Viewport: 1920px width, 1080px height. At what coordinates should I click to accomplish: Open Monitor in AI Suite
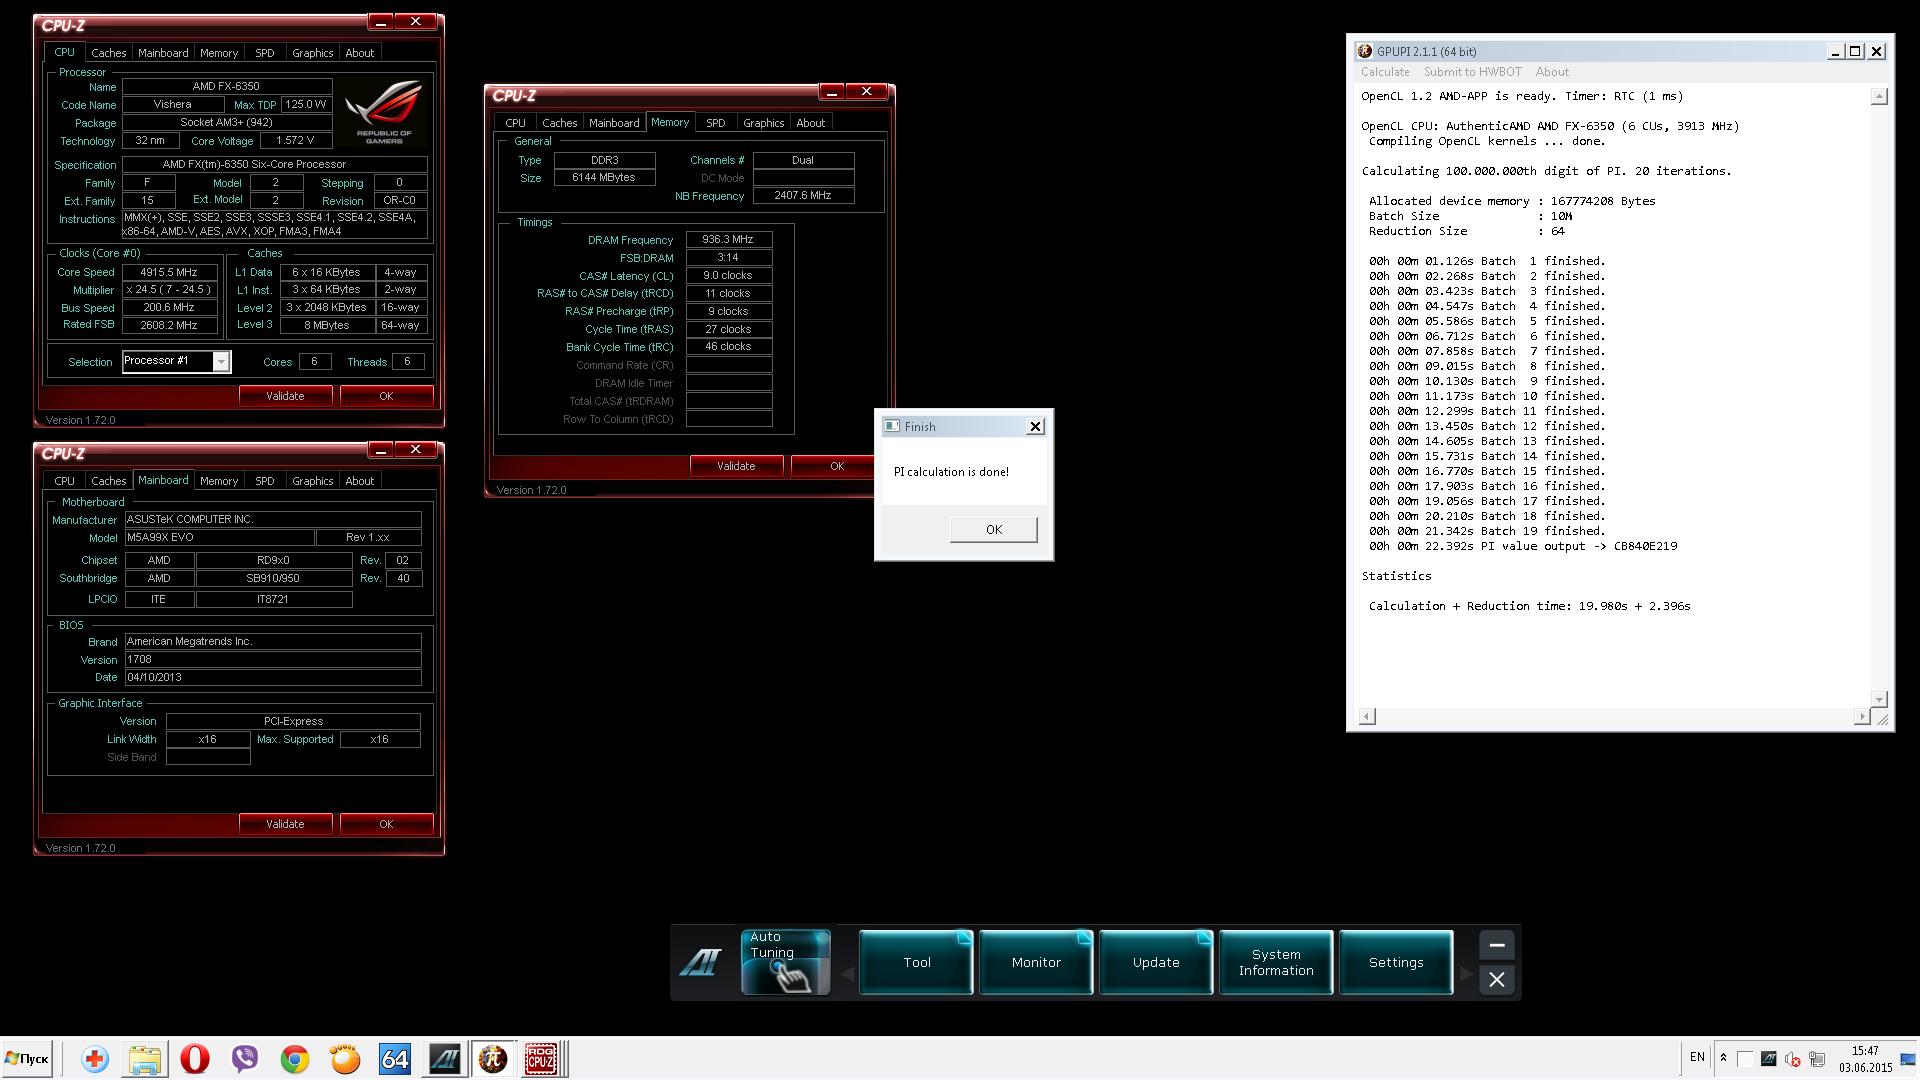1036,962
